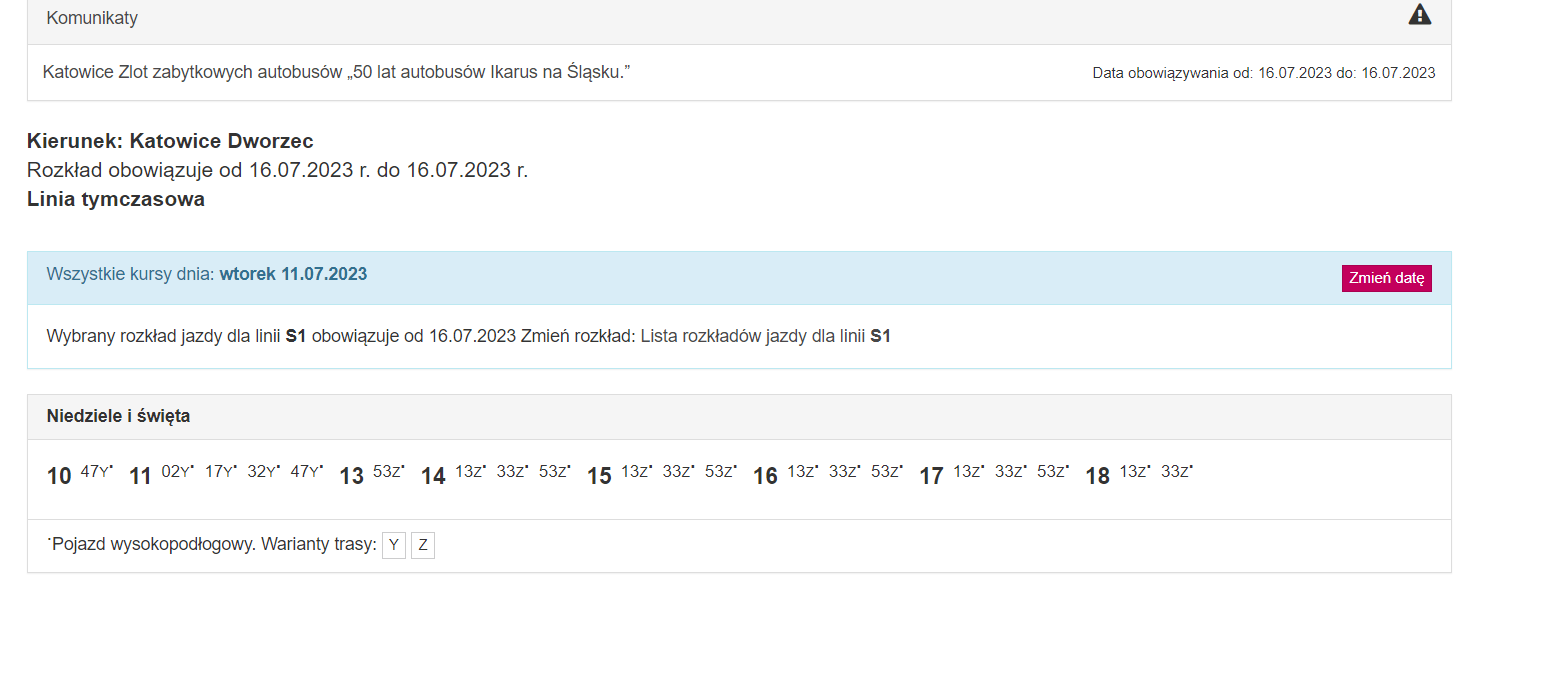Viewport: 1543px width, 683px height.
Task: Click the warning triangle icon in Komunikaty
Action: pos(1419,14)
